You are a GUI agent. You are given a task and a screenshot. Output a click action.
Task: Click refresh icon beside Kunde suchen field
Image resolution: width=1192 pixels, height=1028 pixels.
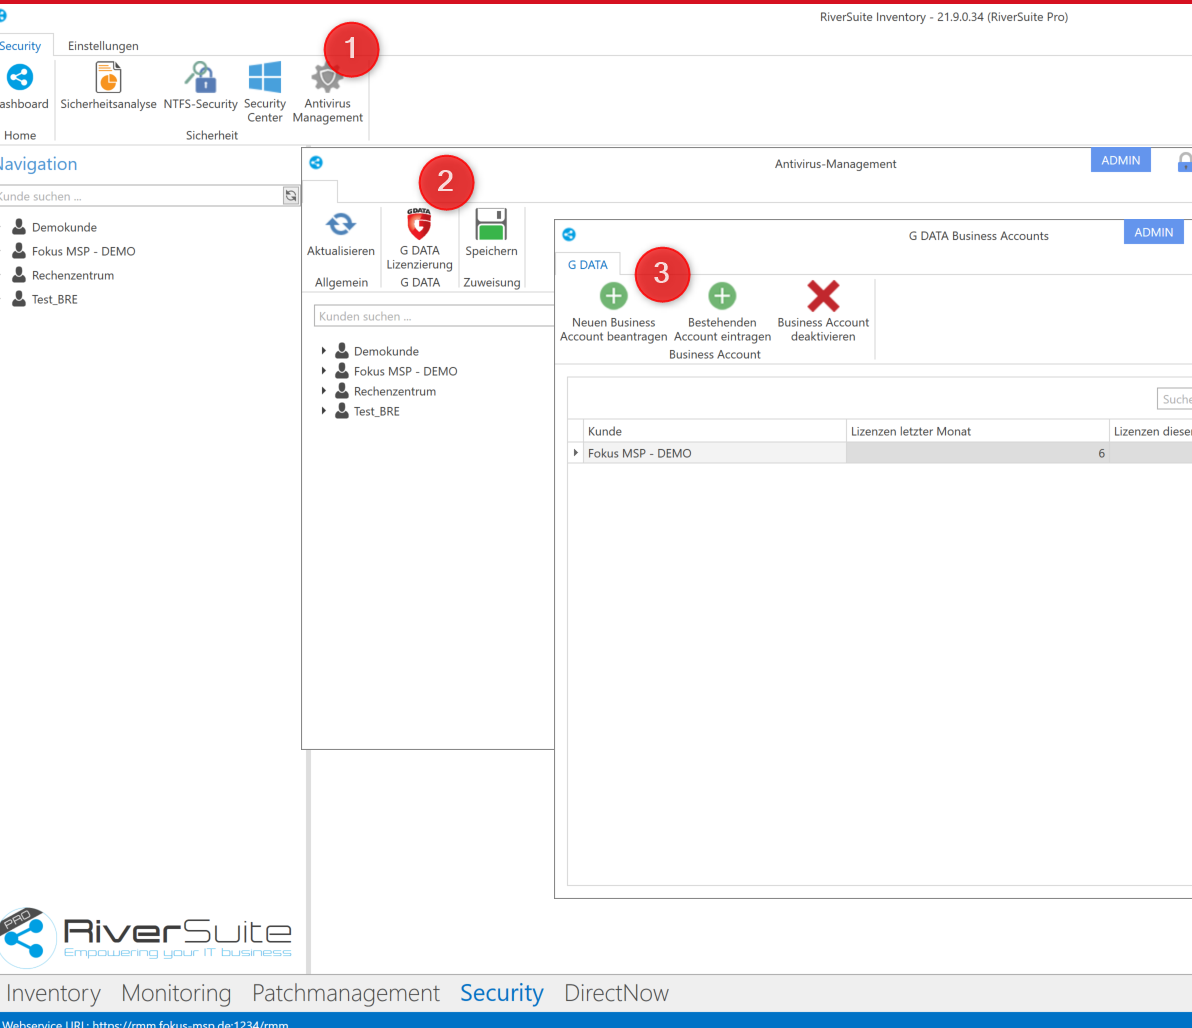[x=291, y=196]
